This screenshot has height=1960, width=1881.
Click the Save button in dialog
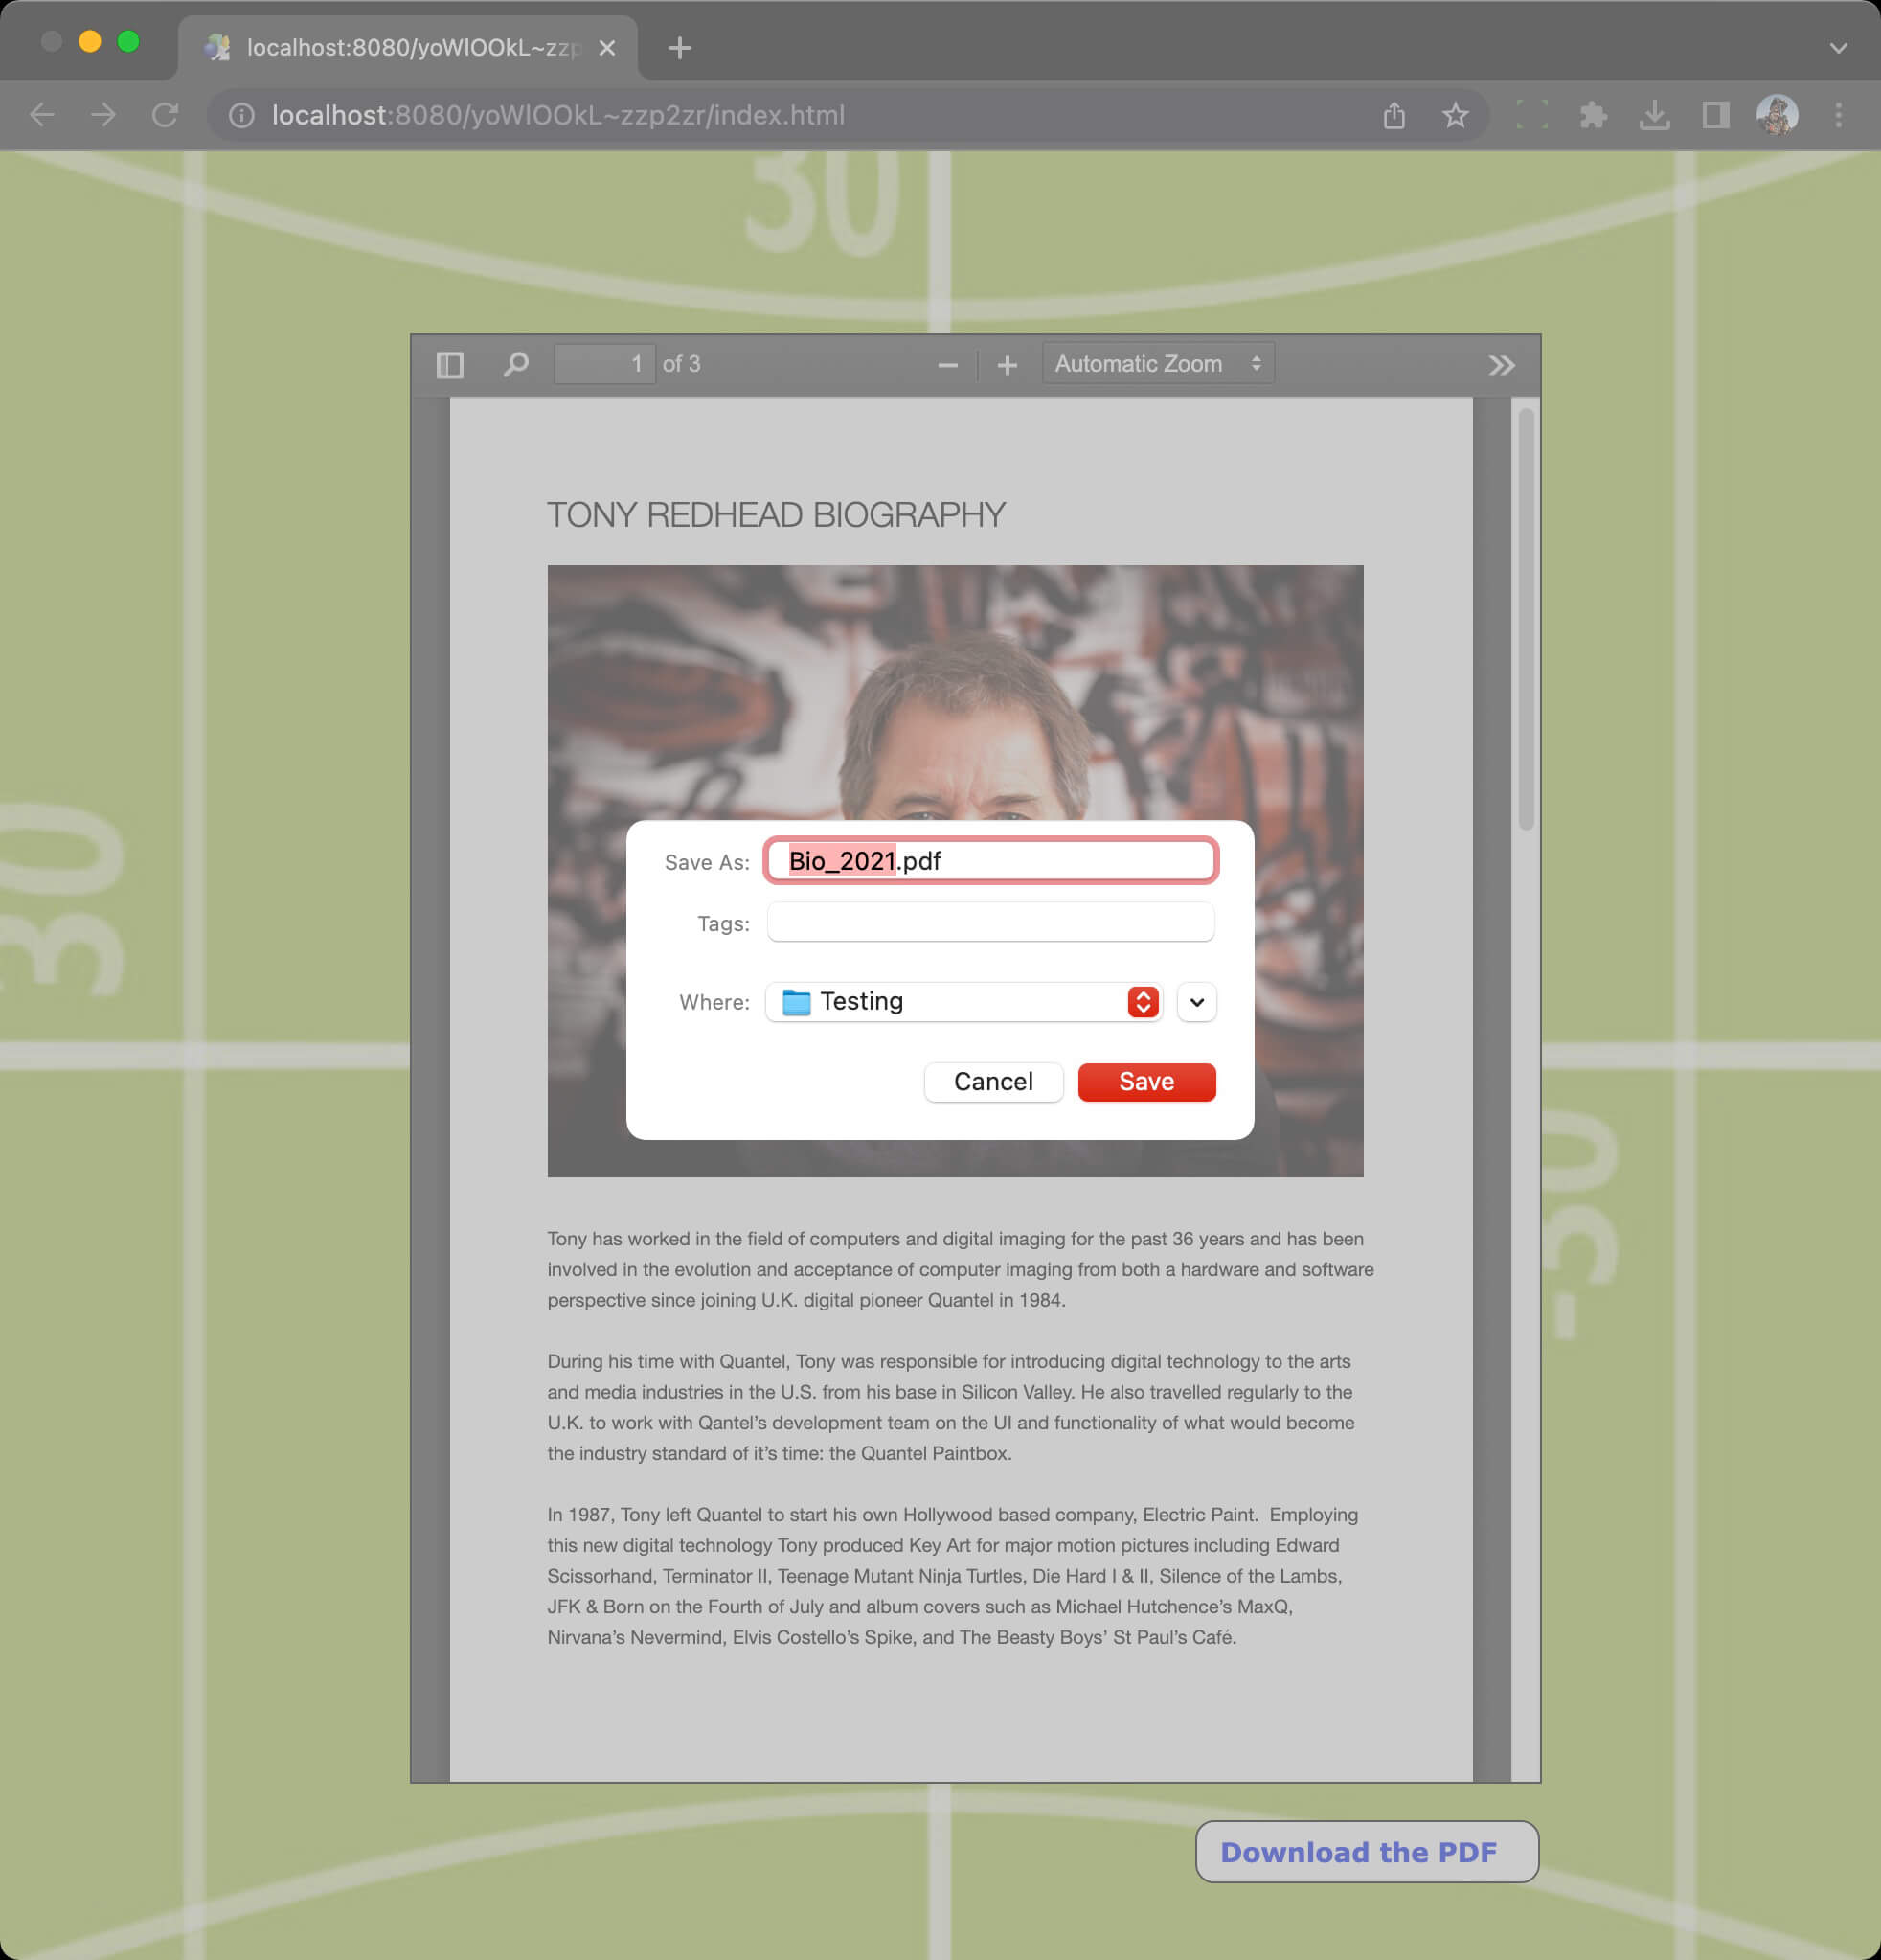(1144, 1082)
